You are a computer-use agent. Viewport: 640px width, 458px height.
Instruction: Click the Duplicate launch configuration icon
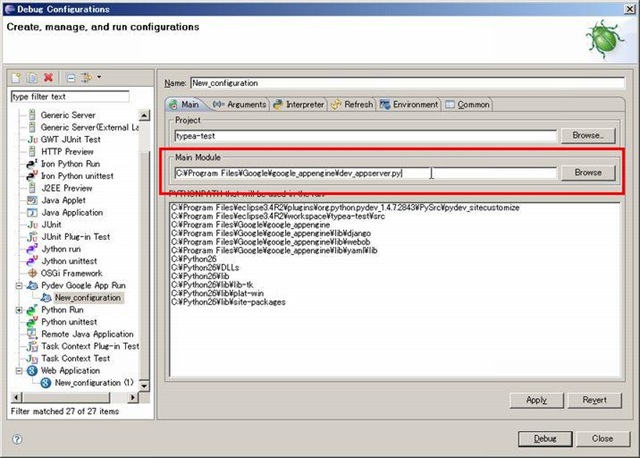33,77
